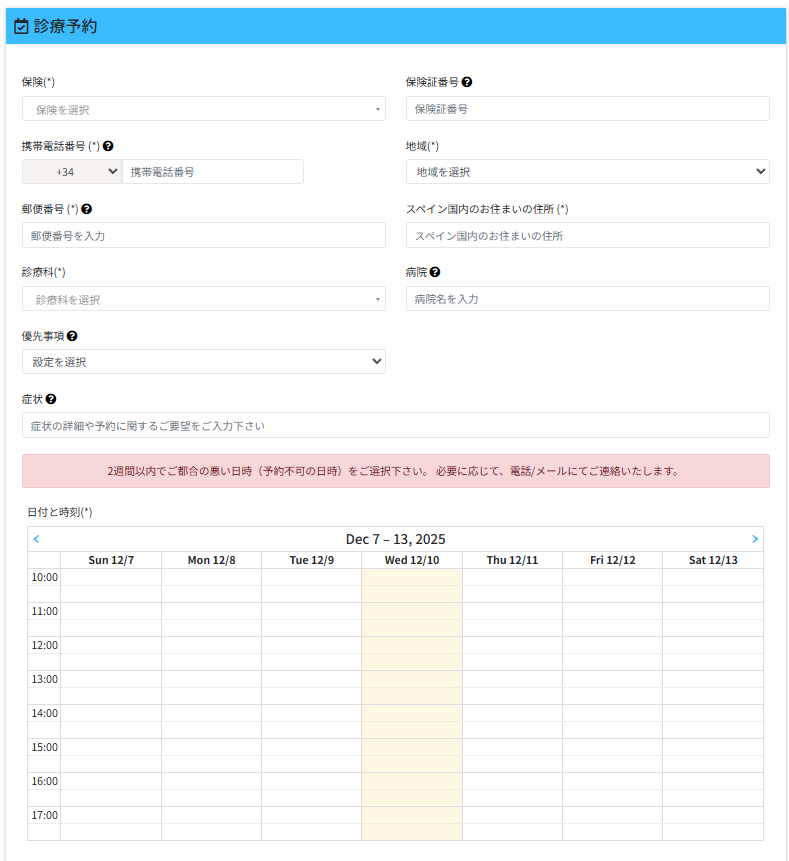The image size is (789, 861).
Task: Open the +34 country code dropdown
Action: [x=72, y=172]
